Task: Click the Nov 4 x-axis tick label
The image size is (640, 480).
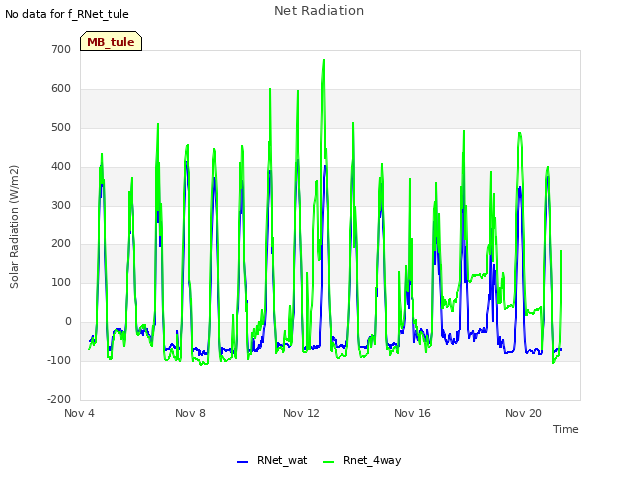Action: click(x=79, y=413)
